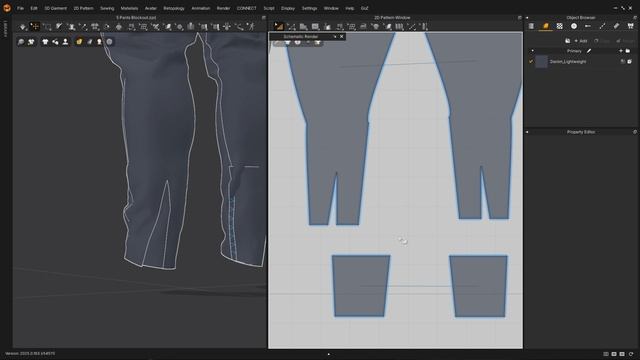Viewport: 640px width, 360px height.
Task: Click the Denim_Lightweight fabric color swatch
Action: 541,62
